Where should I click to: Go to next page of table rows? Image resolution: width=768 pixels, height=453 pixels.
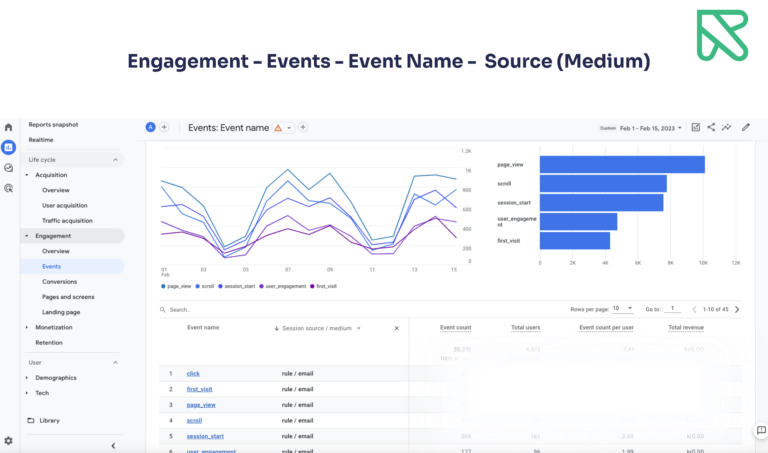[x=737, y=309]
